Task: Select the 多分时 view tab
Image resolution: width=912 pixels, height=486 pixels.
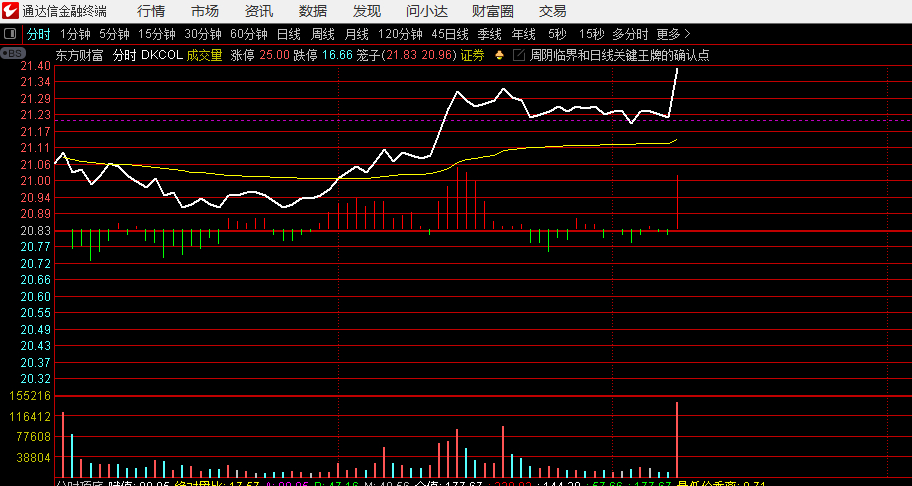Action: (x=630, y=34)
